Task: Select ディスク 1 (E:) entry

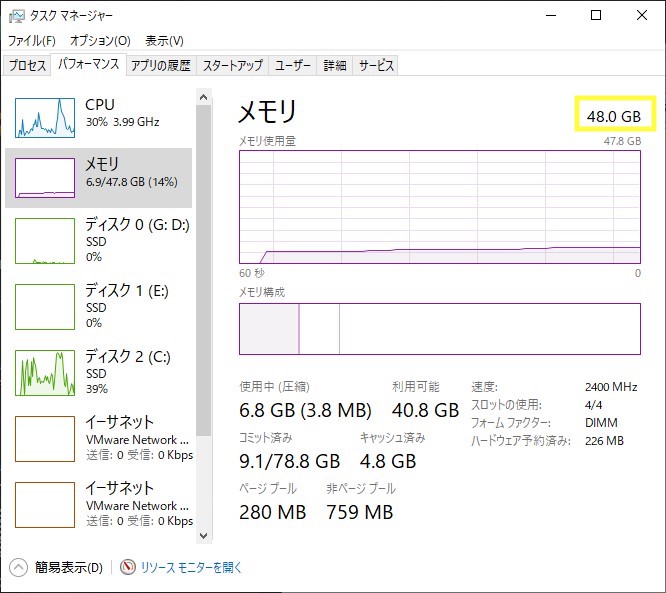Action: pos(99,306)
